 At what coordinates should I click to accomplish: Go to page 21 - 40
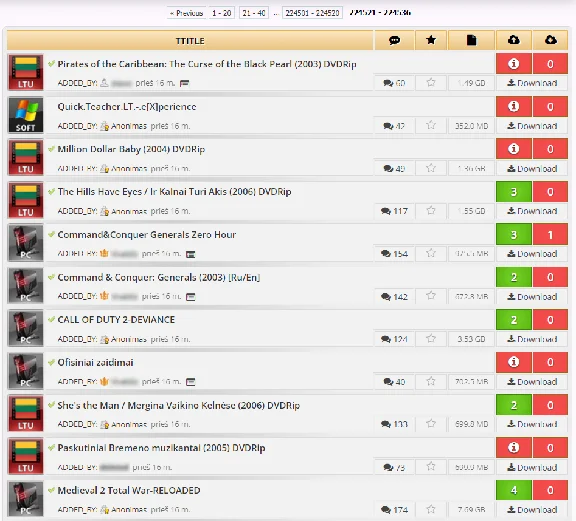pos(253,13)
